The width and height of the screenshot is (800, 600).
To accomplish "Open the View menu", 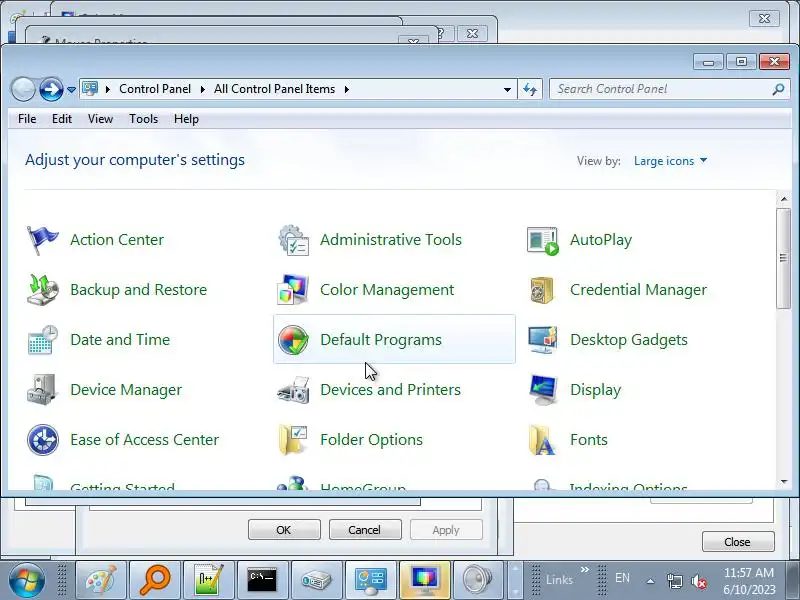I will 101,119.
